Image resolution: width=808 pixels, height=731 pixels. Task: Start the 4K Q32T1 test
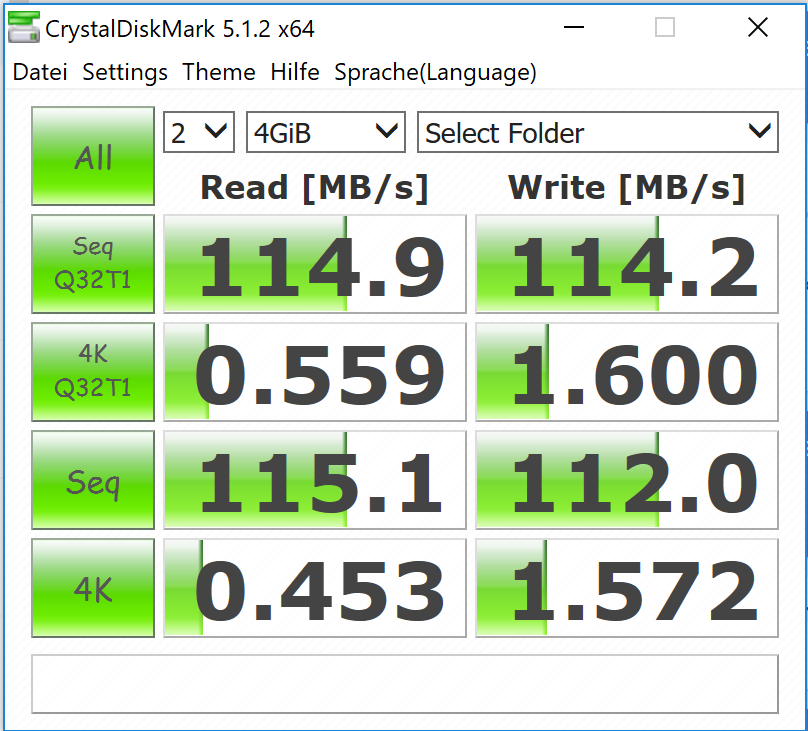[x=93, y=372]
